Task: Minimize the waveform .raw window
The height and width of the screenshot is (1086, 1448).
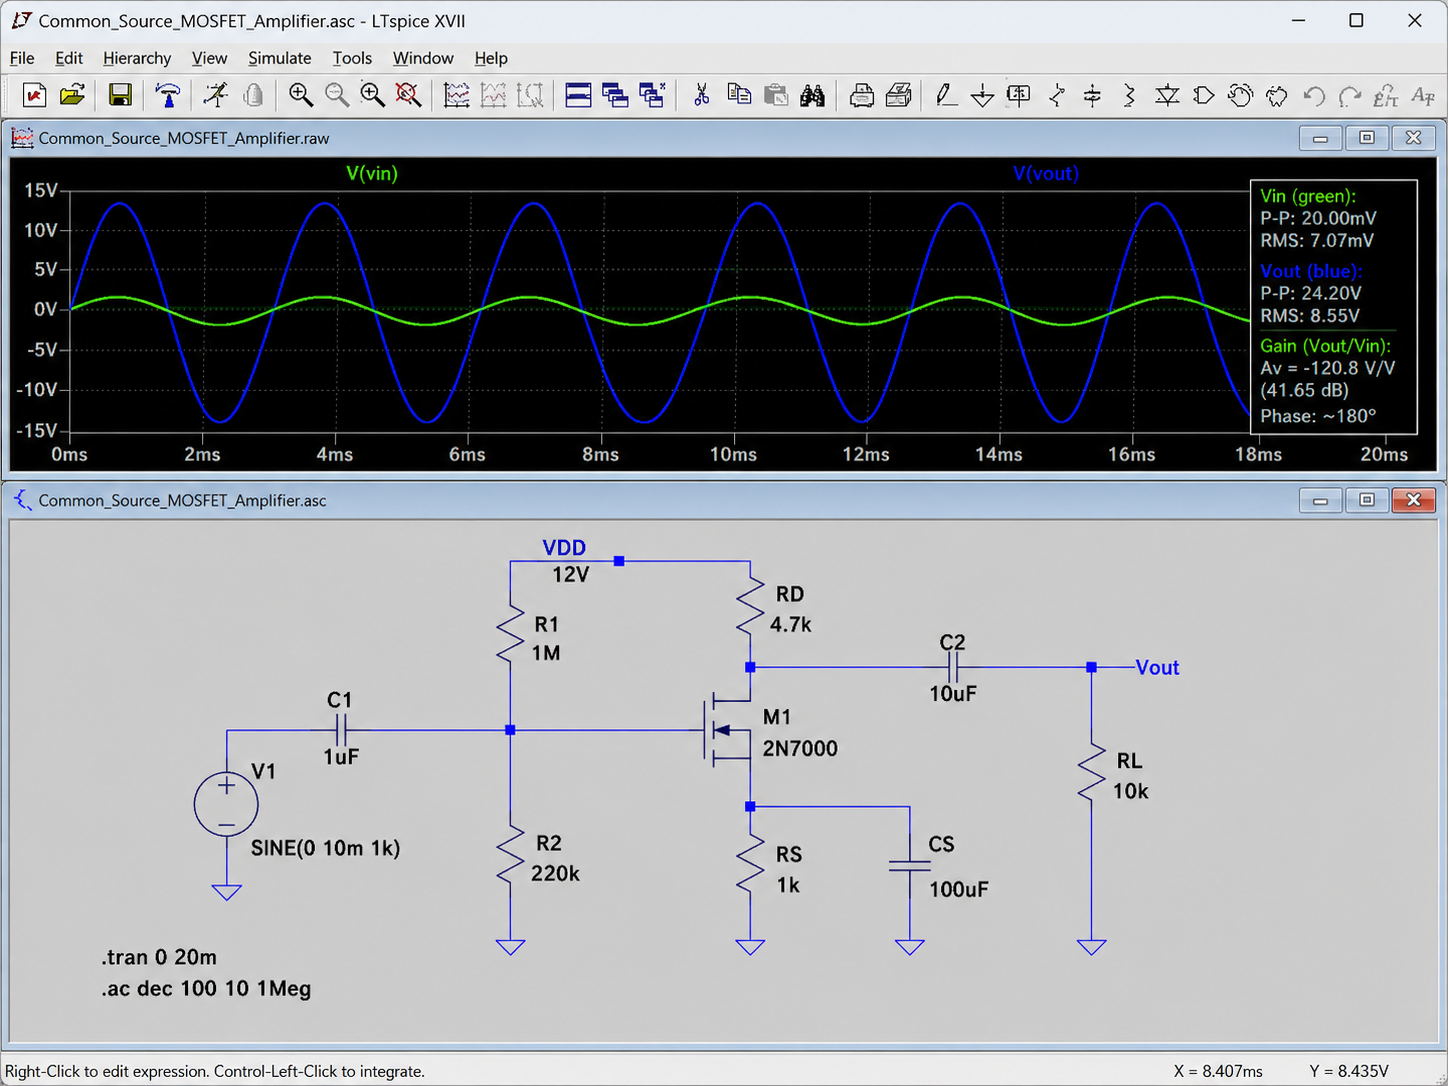Action: (x=1320, y=138)
